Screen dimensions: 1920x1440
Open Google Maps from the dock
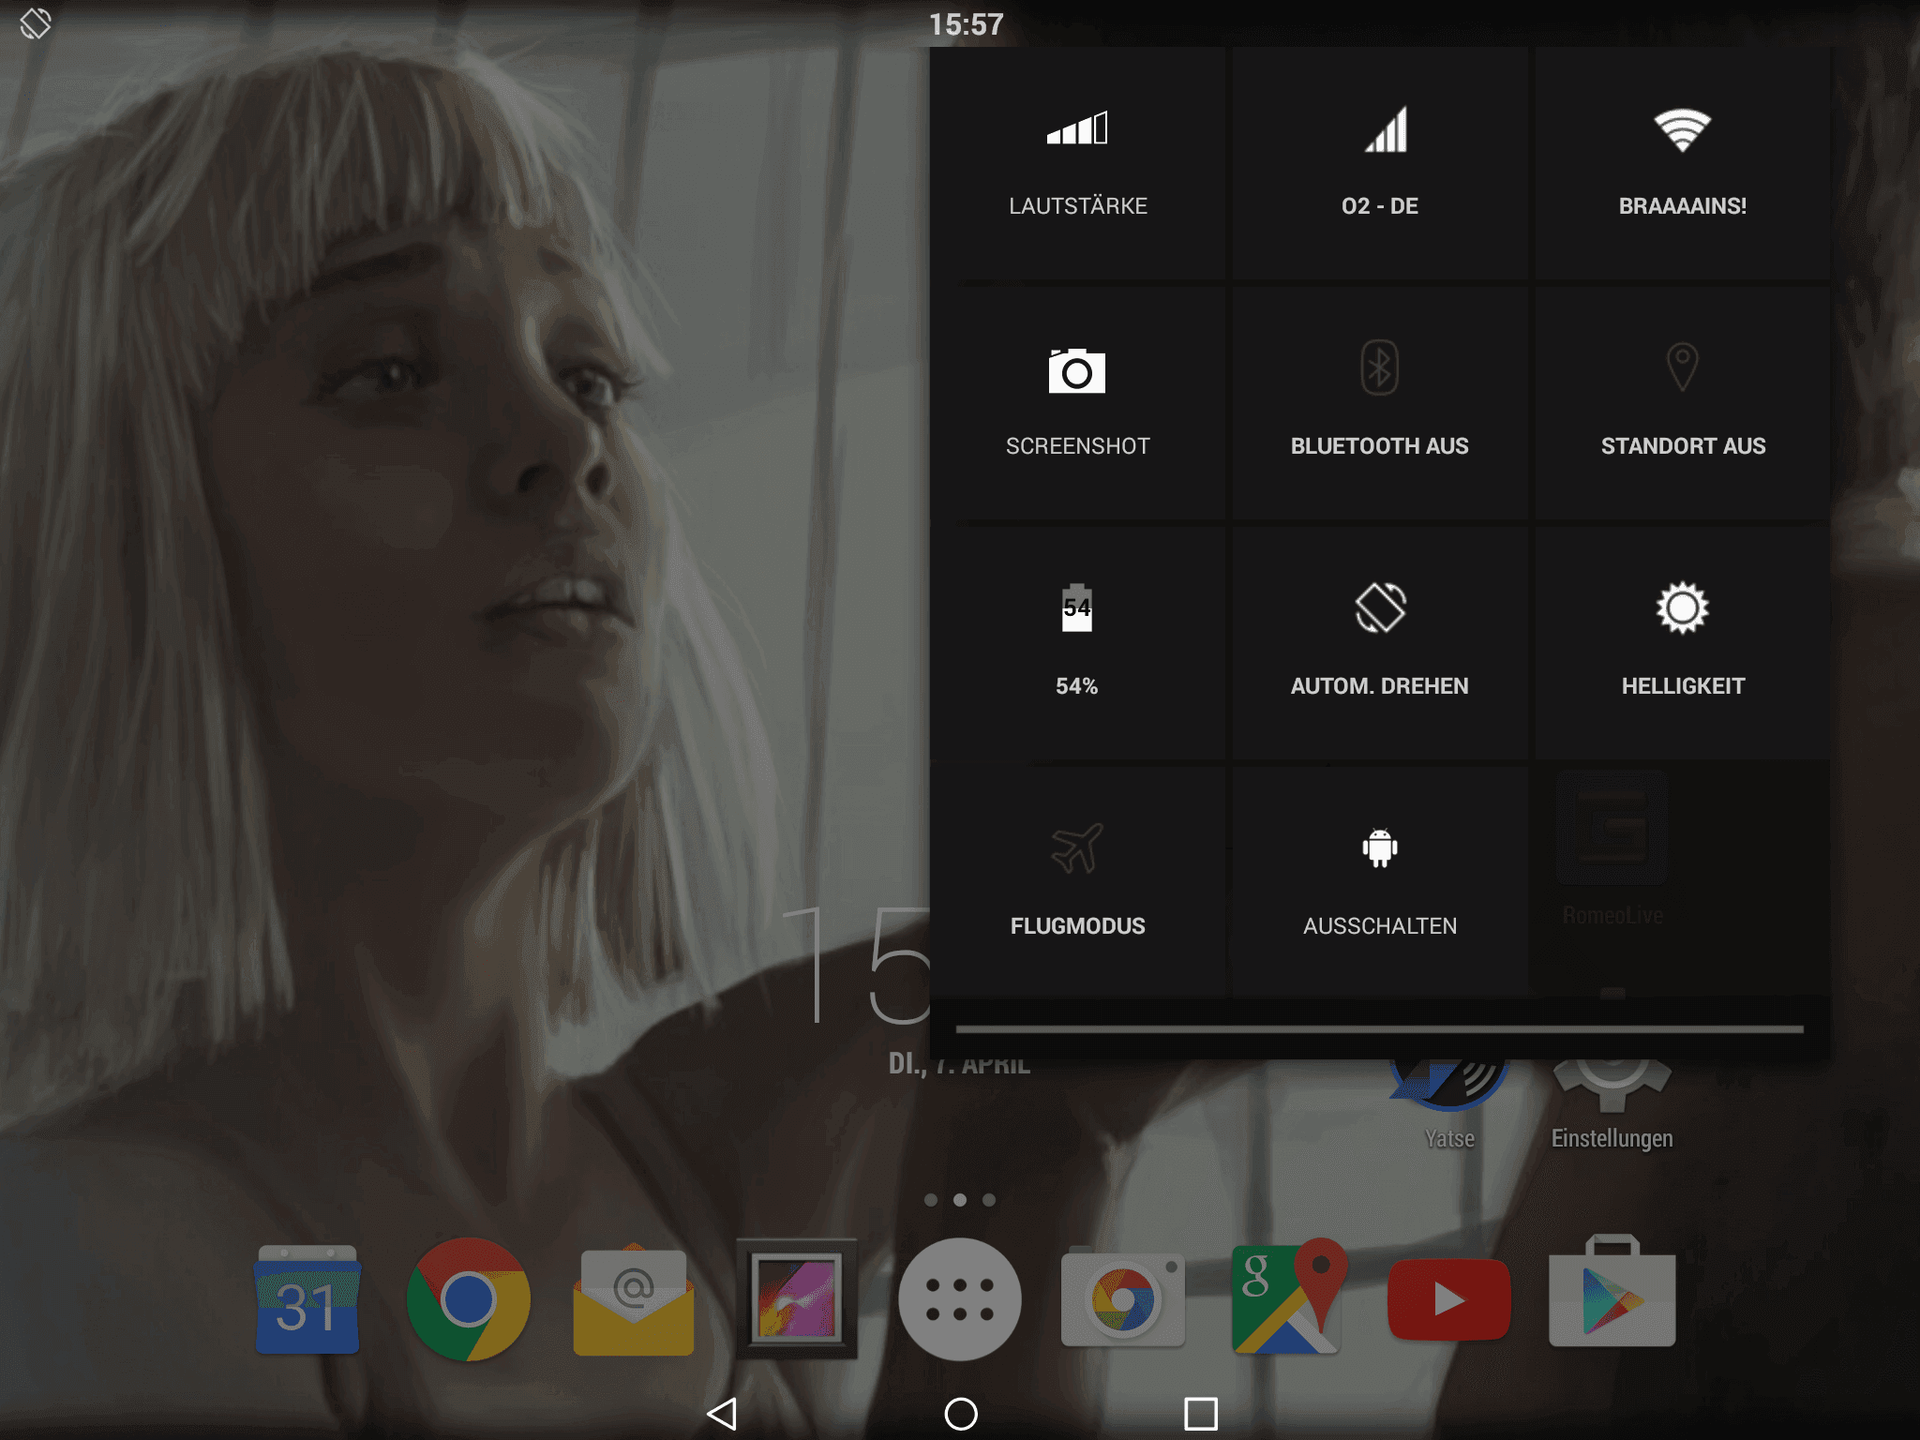tap(1288, 1297)
